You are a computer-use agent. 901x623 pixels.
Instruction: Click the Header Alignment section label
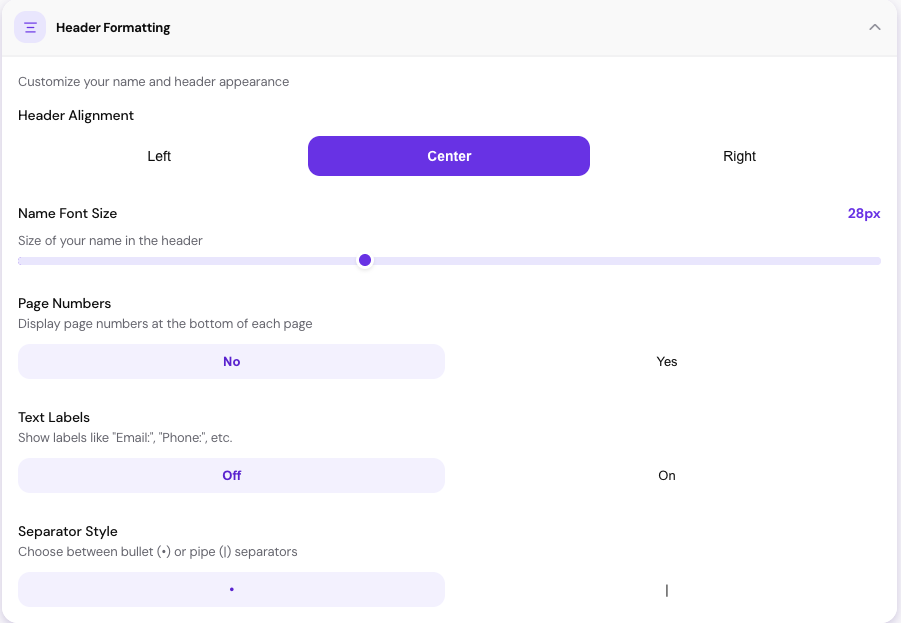pyautogui.click(x=75, y=115)
